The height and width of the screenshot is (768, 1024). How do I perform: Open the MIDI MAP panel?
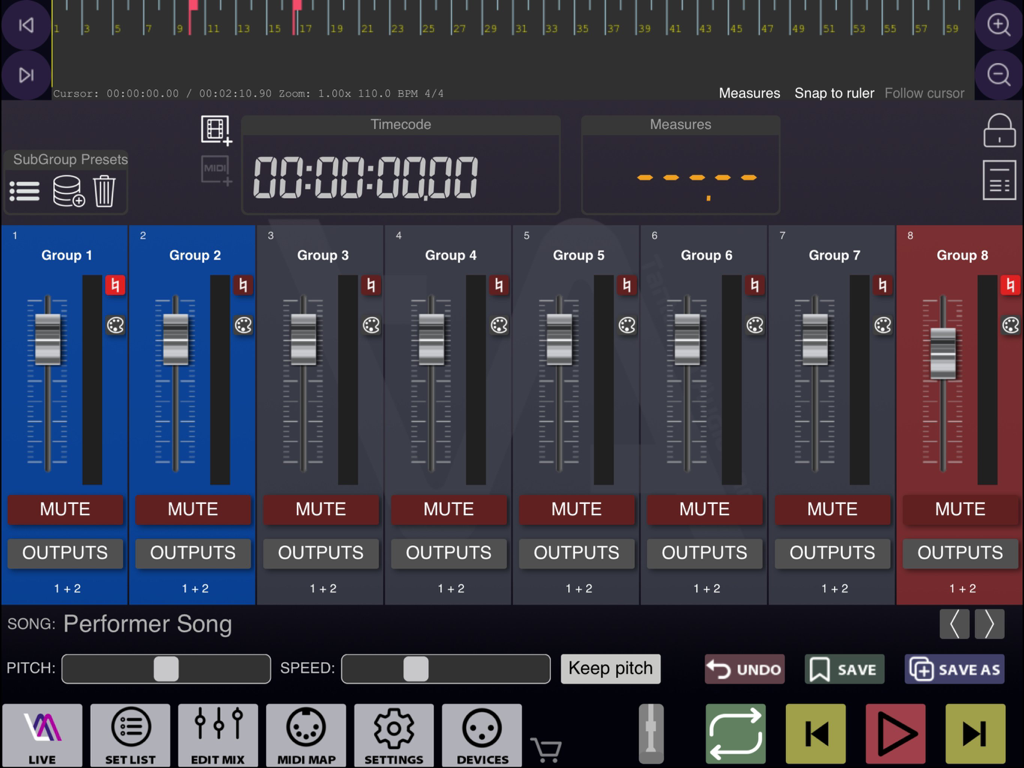tap(306, 735)
